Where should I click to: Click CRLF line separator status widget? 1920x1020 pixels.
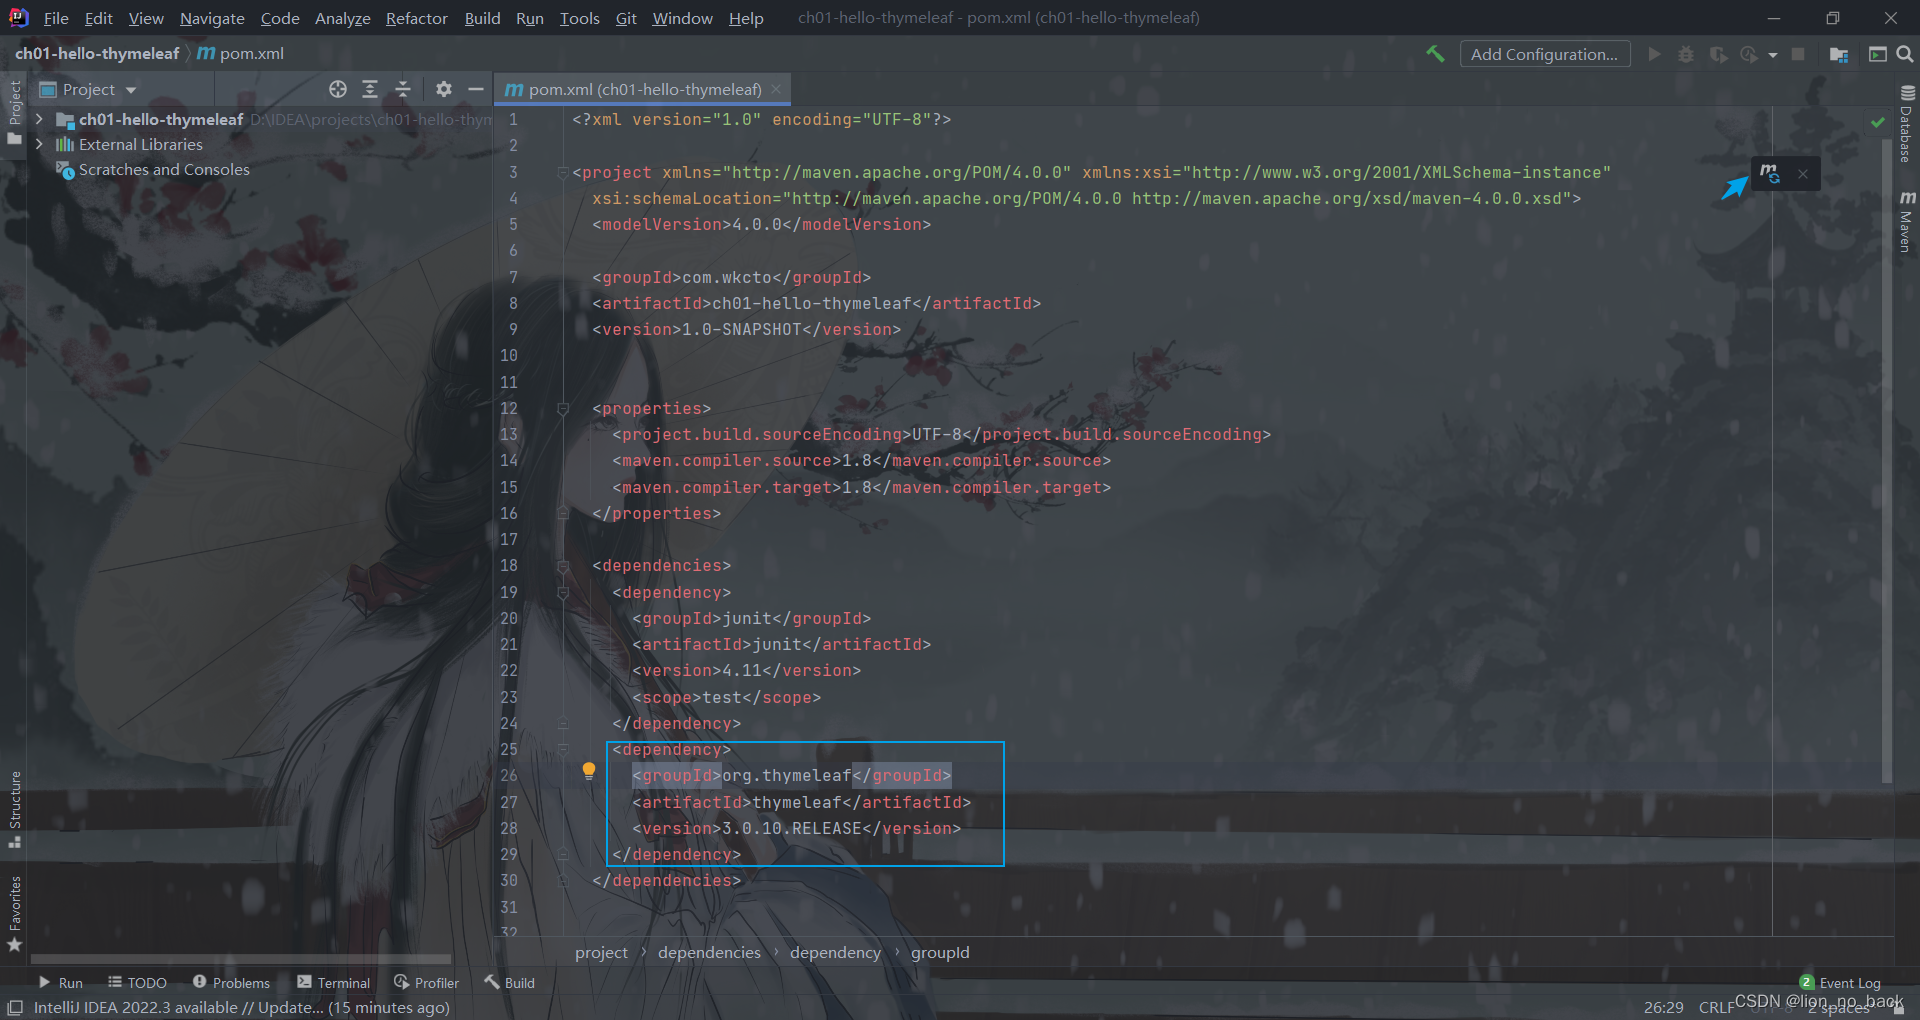pyautogui.click(x=1716, y=1007)
